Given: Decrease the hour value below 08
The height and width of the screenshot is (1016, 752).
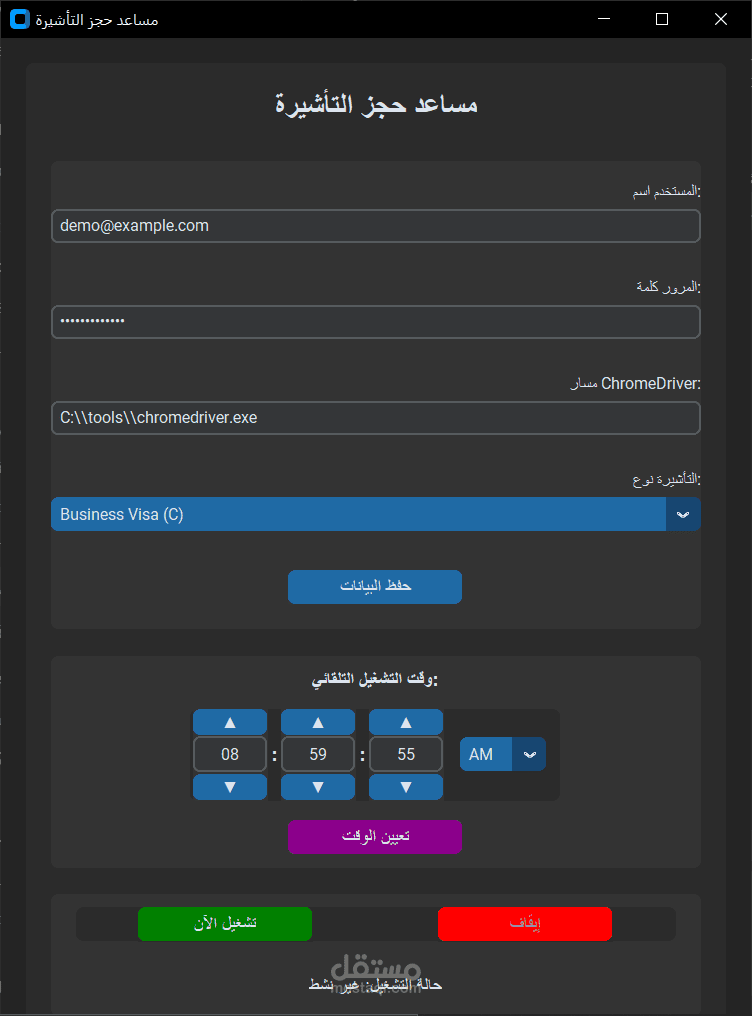Looking at the screenshot, I should pyautogui.click(x=230, y=787).
